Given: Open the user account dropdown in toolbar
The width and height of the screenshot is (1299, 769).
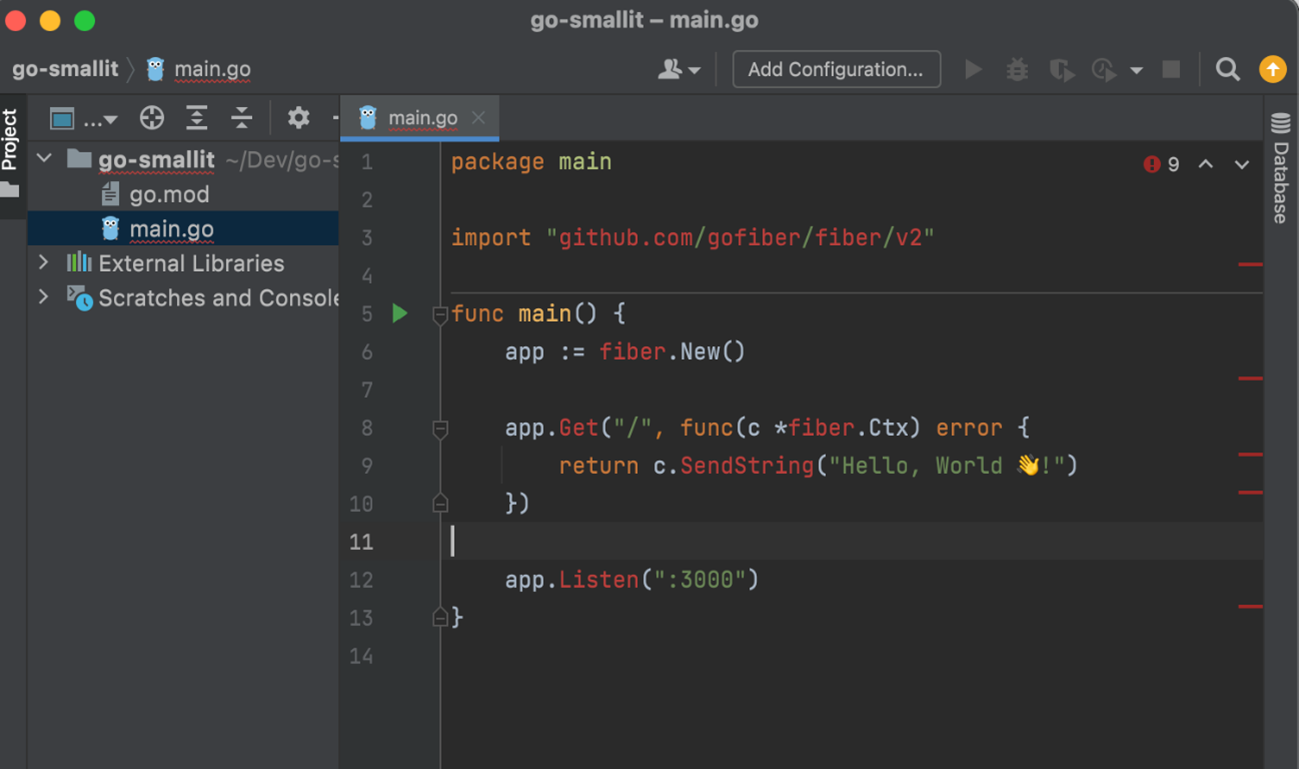Looking at the screenshot, I should pyautogui.click(x=679, y=69).
